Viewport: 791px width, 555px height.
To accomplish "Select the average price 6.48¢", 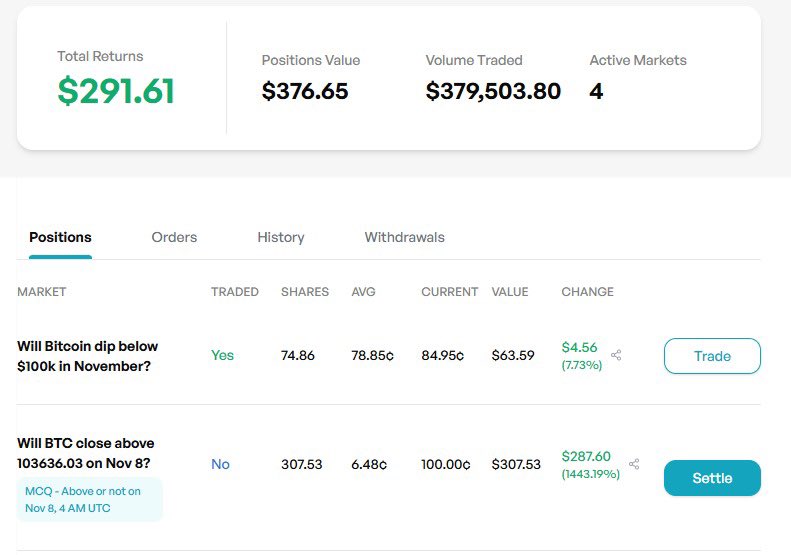I will tap(369, 464).
